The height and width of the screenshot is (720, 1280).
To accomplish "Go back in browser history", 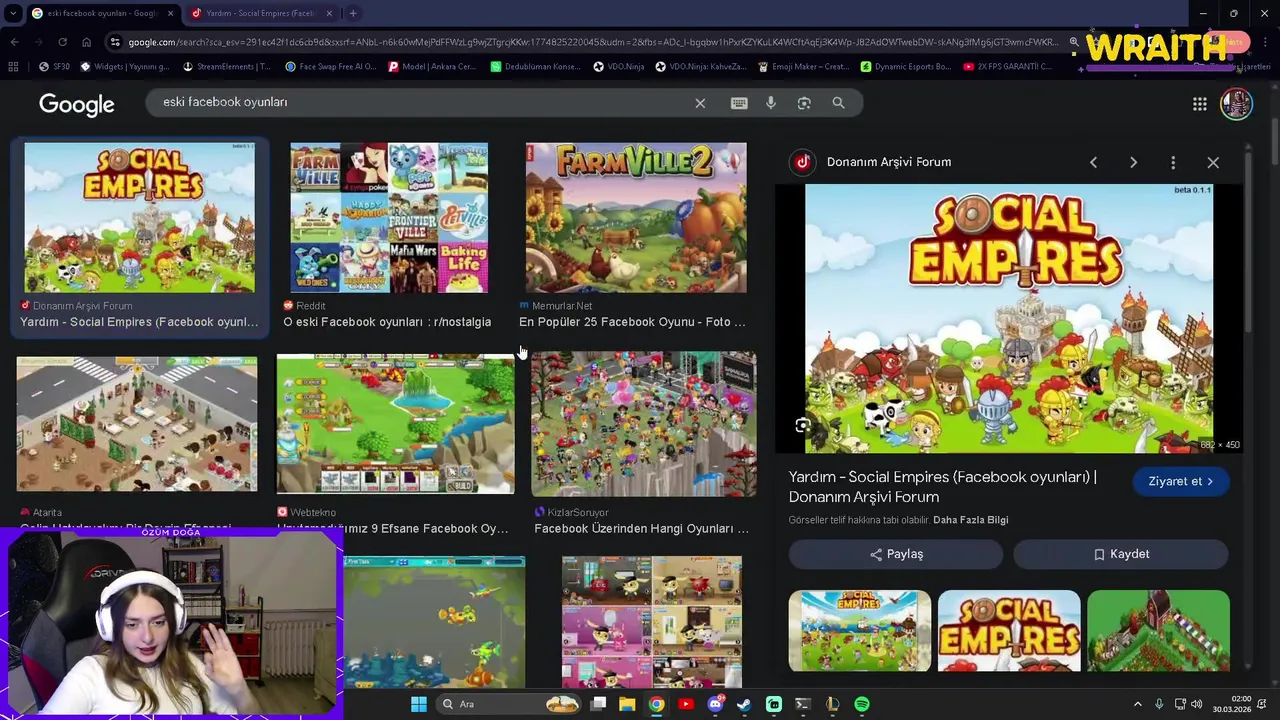I will (x=14, y=42).
